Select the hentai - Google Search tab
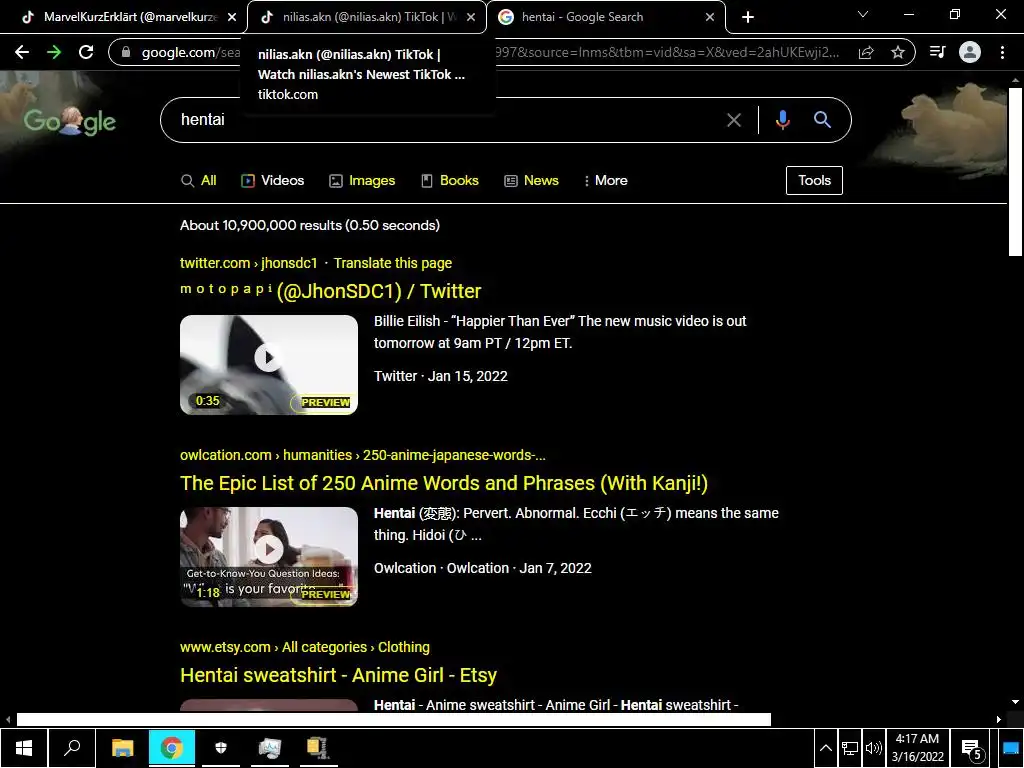This screenshot has height=768, width=1024. (605, 17)
